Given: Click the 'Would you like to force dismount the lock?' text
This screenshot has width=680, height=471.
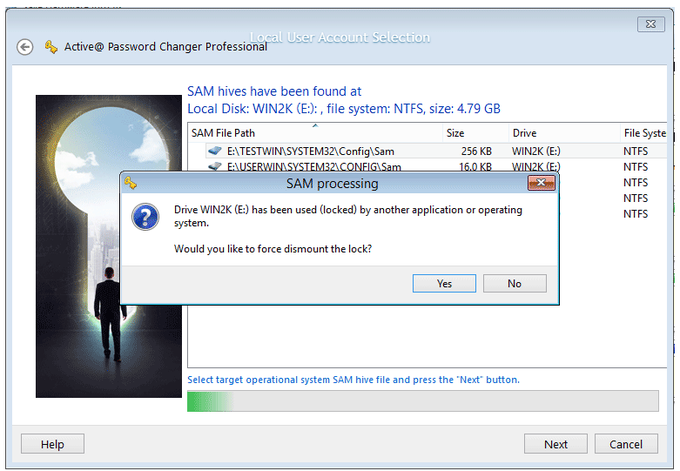Looking at the screenshot, I should click(x=273, y=249).
